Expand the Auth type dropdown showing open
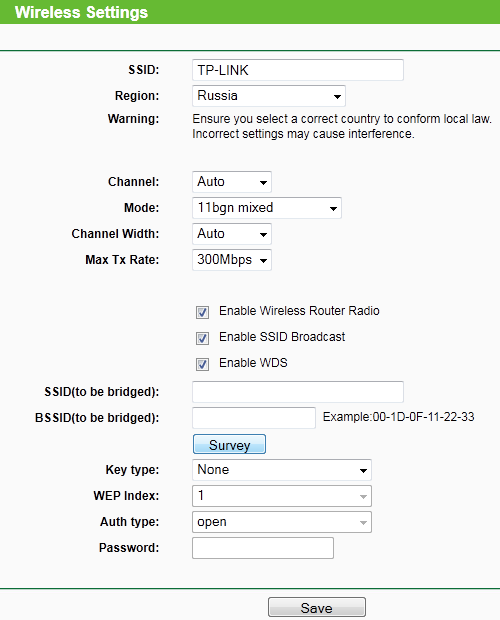 point(282,522)
